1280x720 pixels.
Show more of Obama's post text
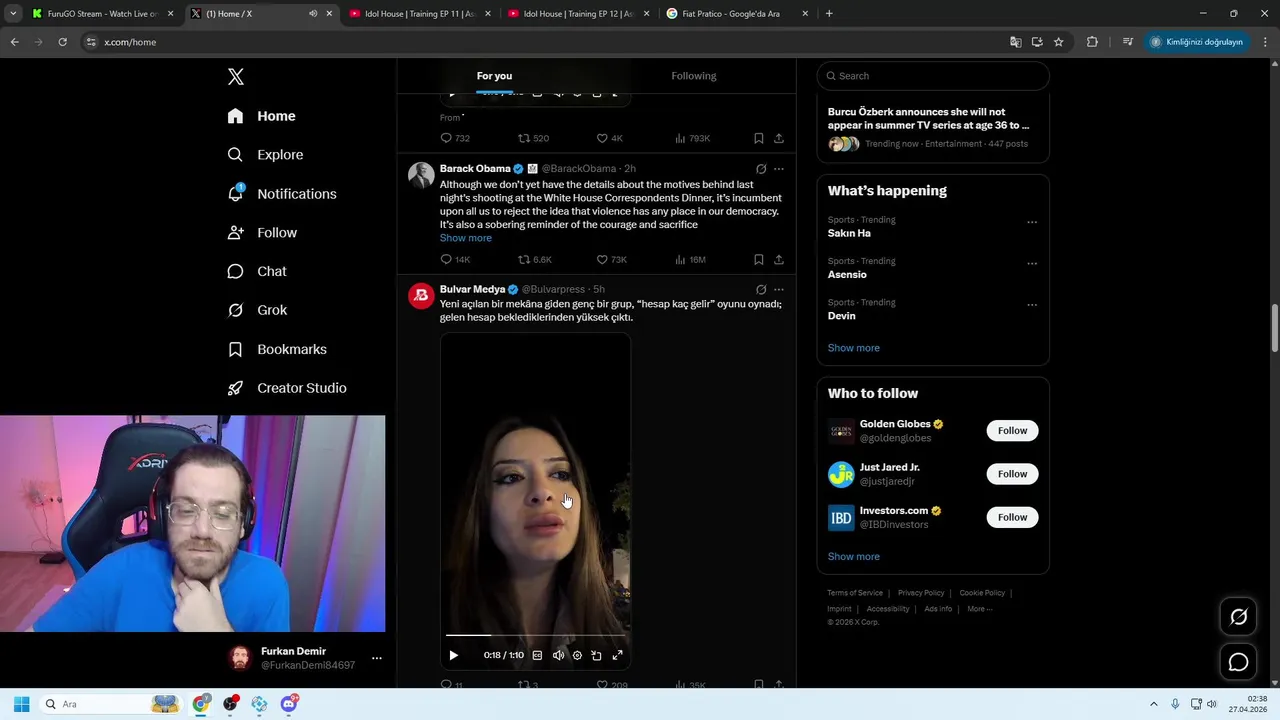466,238
